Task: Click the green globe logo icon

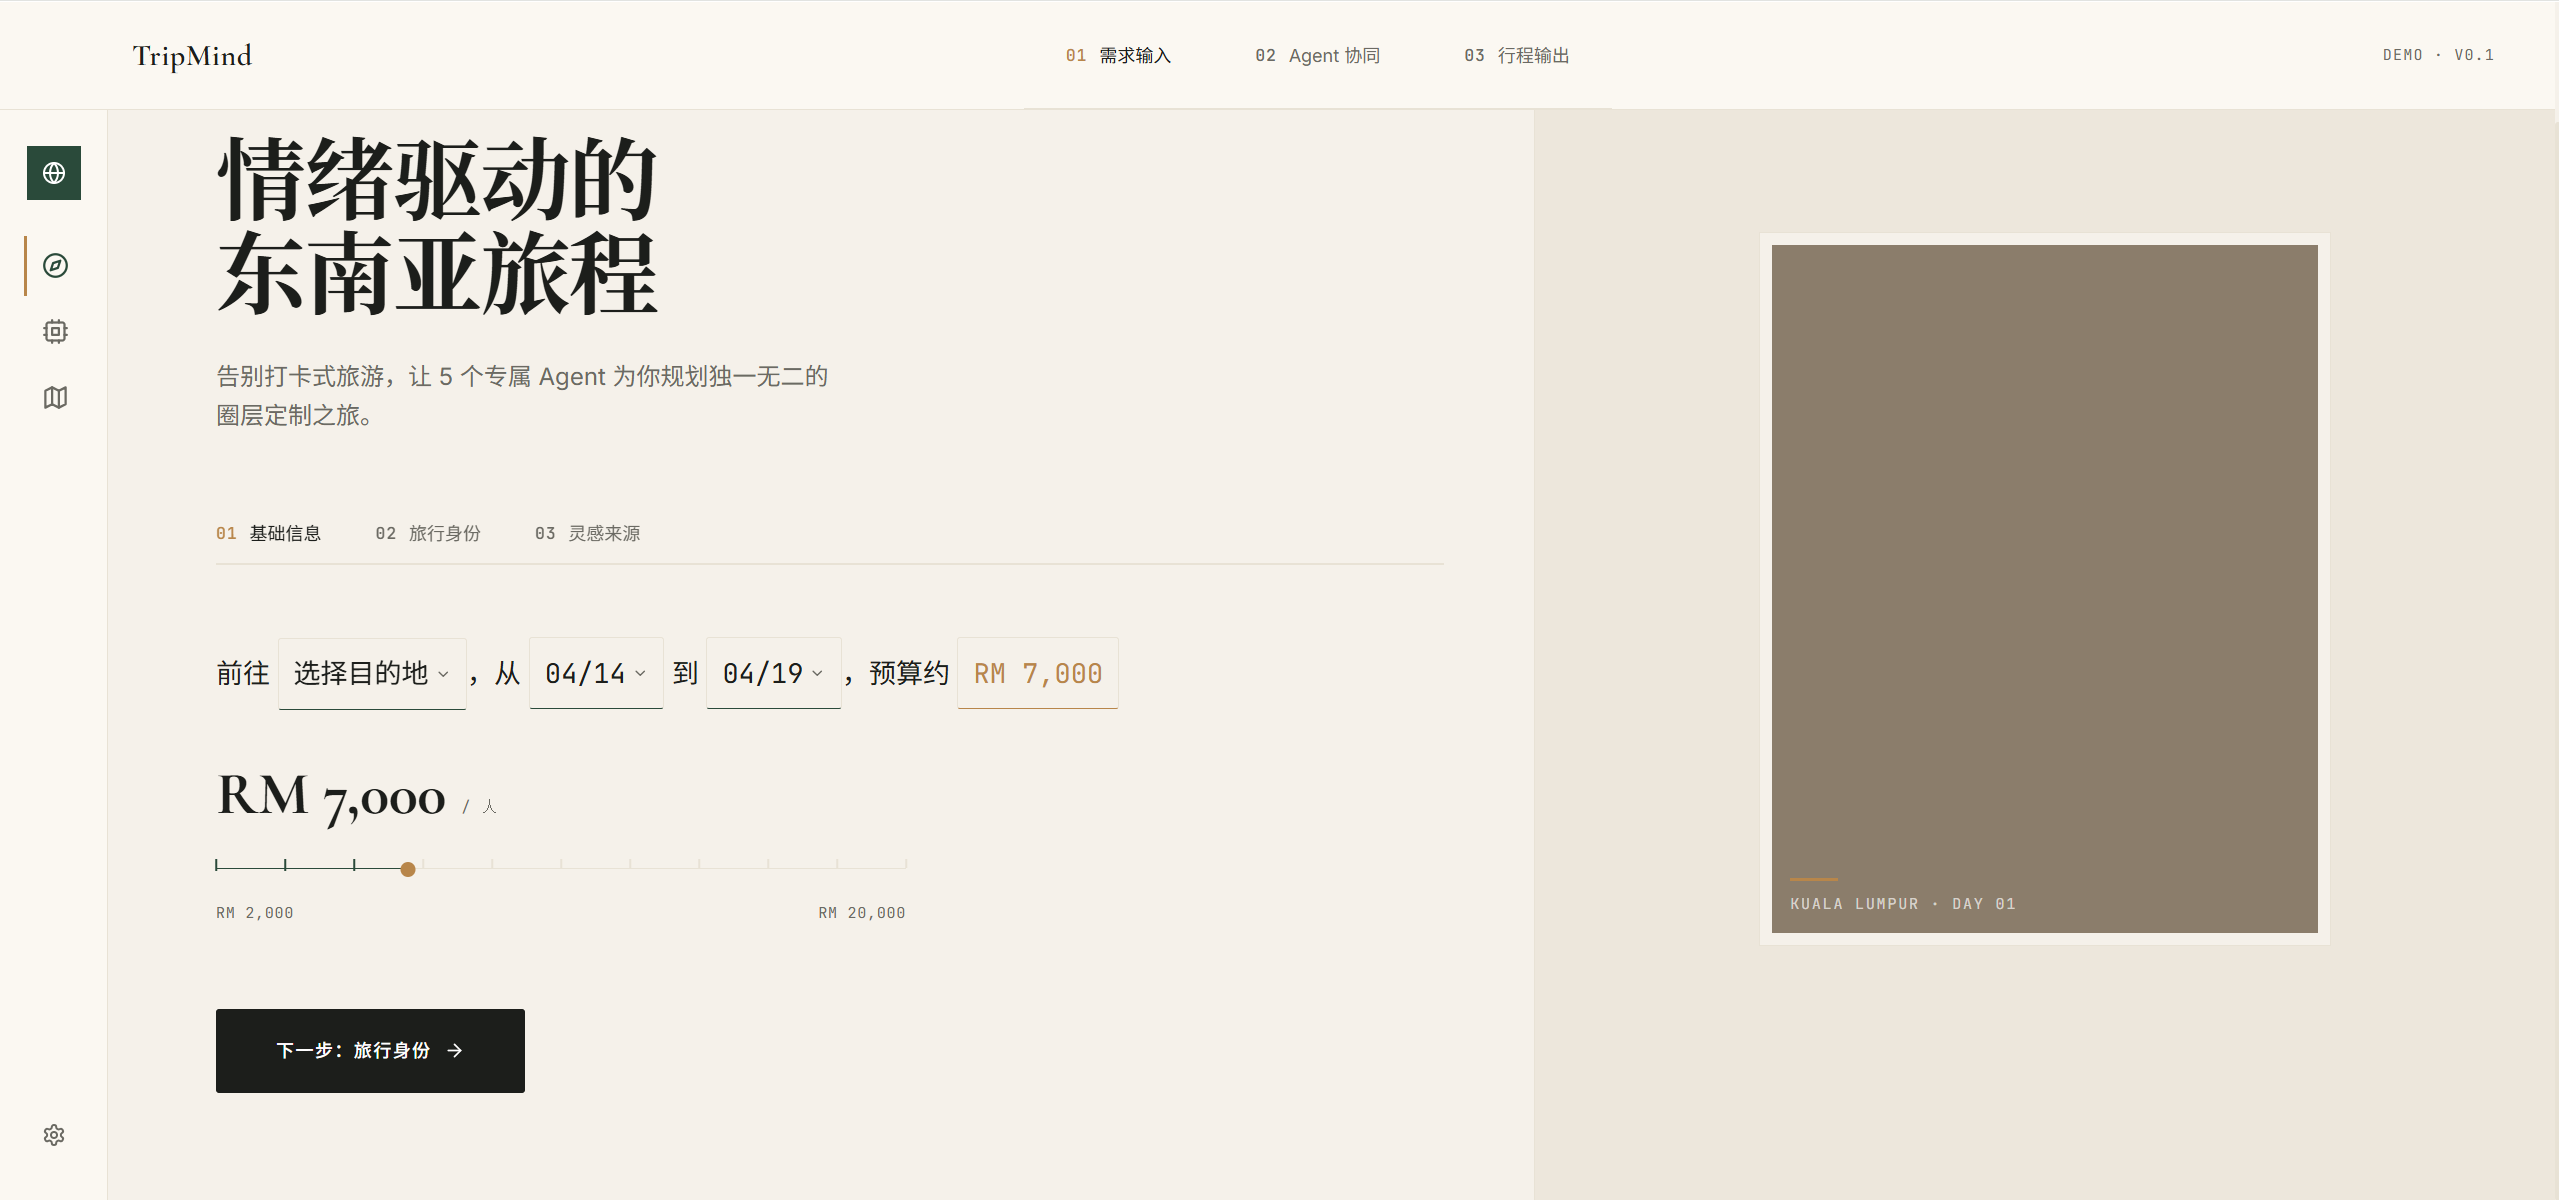Action: point(54,173)
